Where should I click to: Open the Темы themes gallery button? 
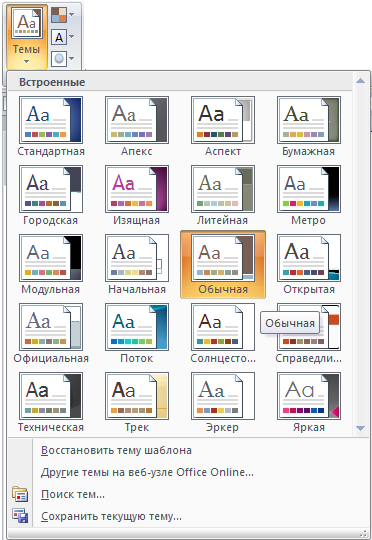(x=27, y=37)
